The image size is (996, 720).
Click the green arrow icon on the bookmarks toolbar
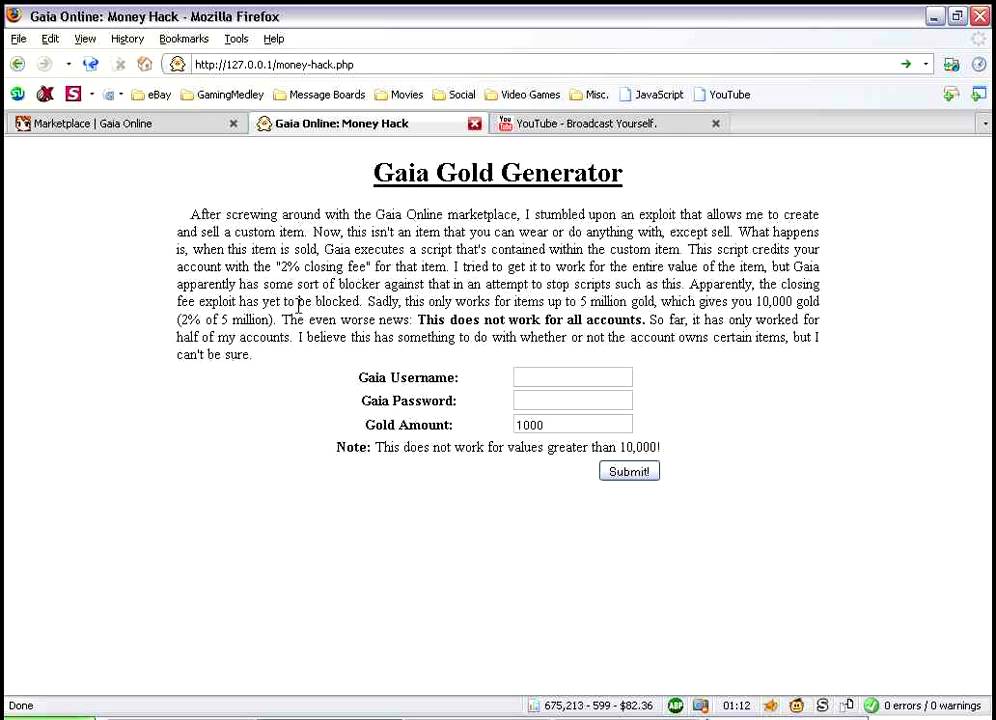951,94
